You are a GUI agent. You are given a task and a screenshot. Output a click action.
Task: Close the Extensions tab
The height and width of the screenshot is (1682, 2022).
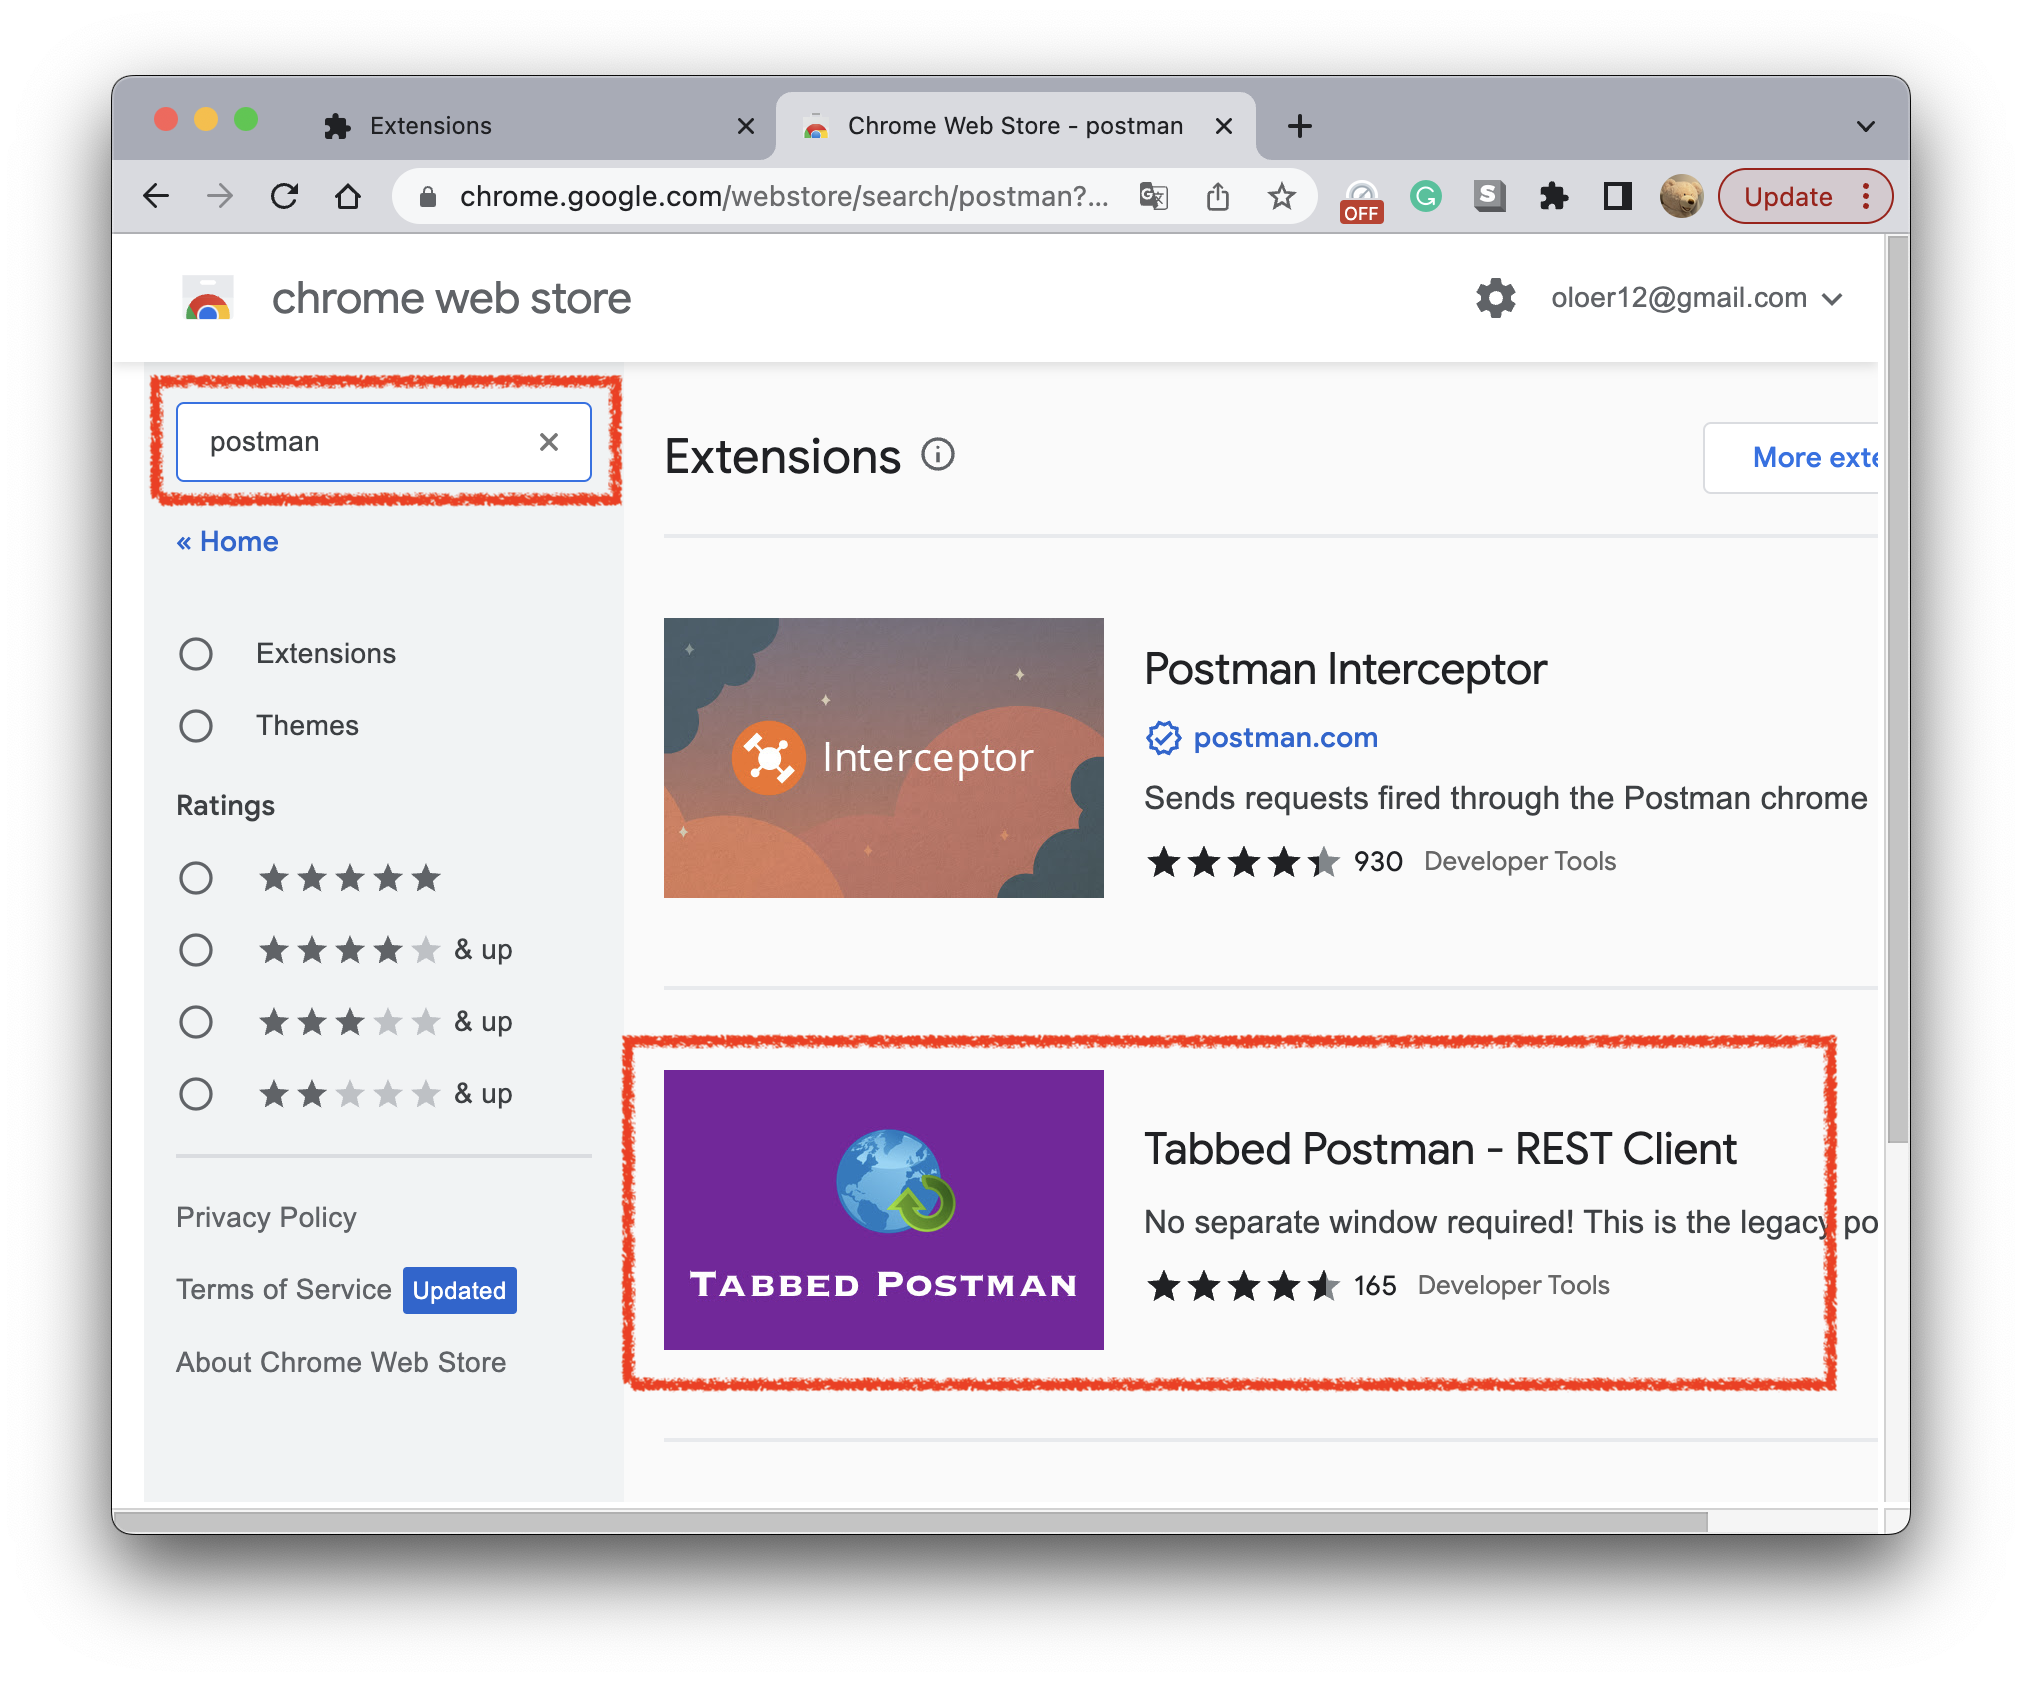click(x=746, y=126)
